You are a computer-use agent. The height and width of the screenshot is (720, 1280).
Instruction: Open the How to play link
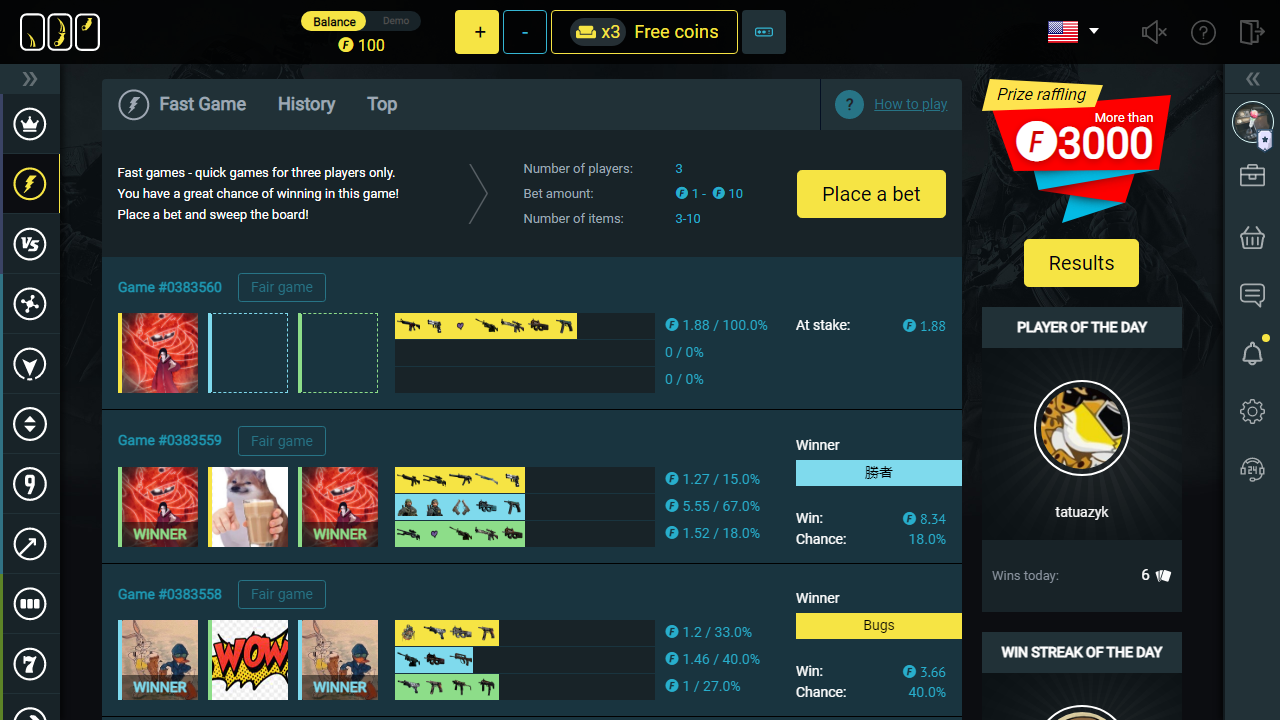[x=910, y=104]
